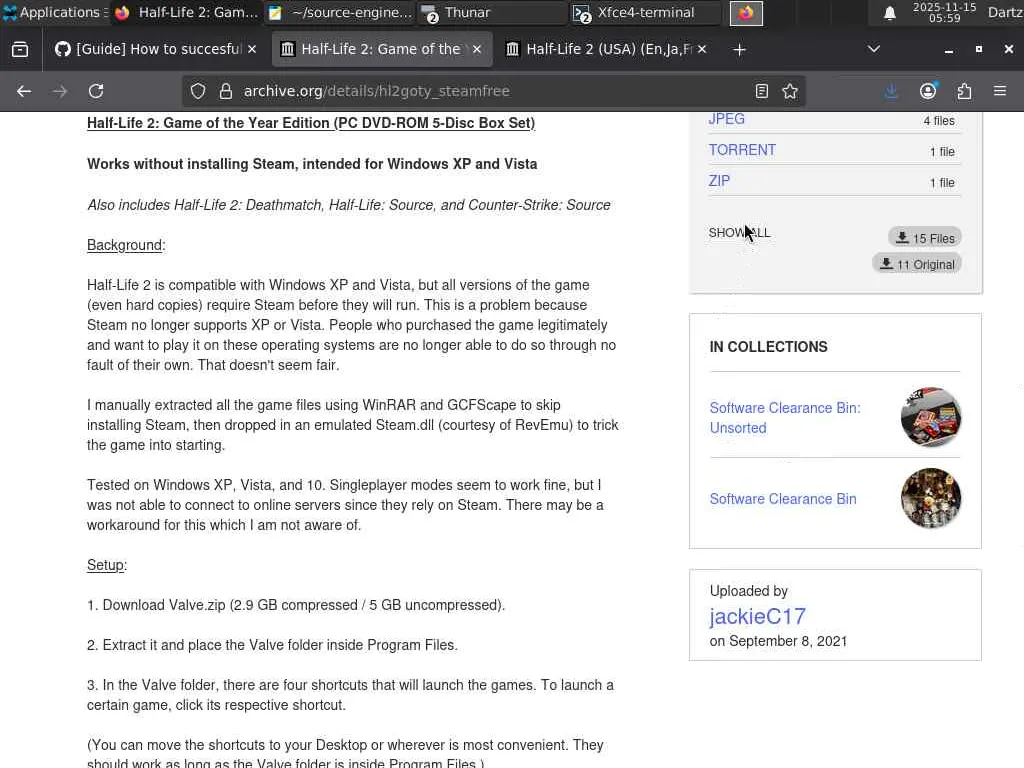The image size is (1024, 768).
Task: Open the Firefox account icon
Action: point(928,91)
